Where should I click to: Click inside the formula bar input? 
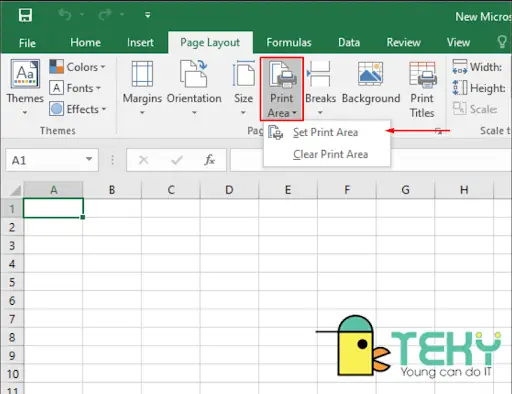tap(371, 160)
